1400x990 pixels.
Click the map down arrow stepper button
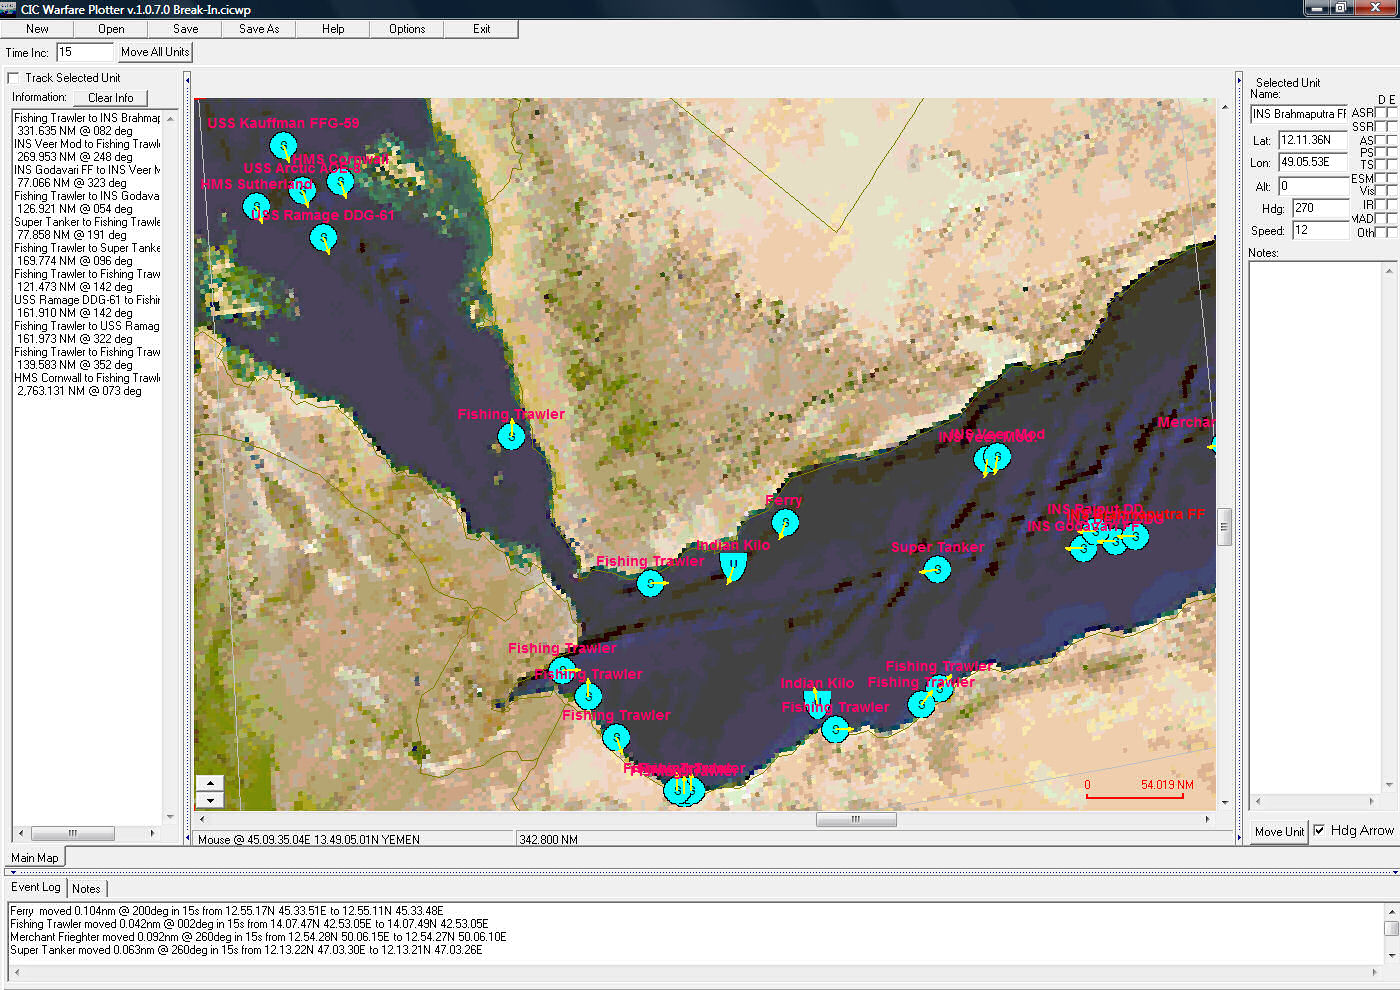tap(210, 800)
